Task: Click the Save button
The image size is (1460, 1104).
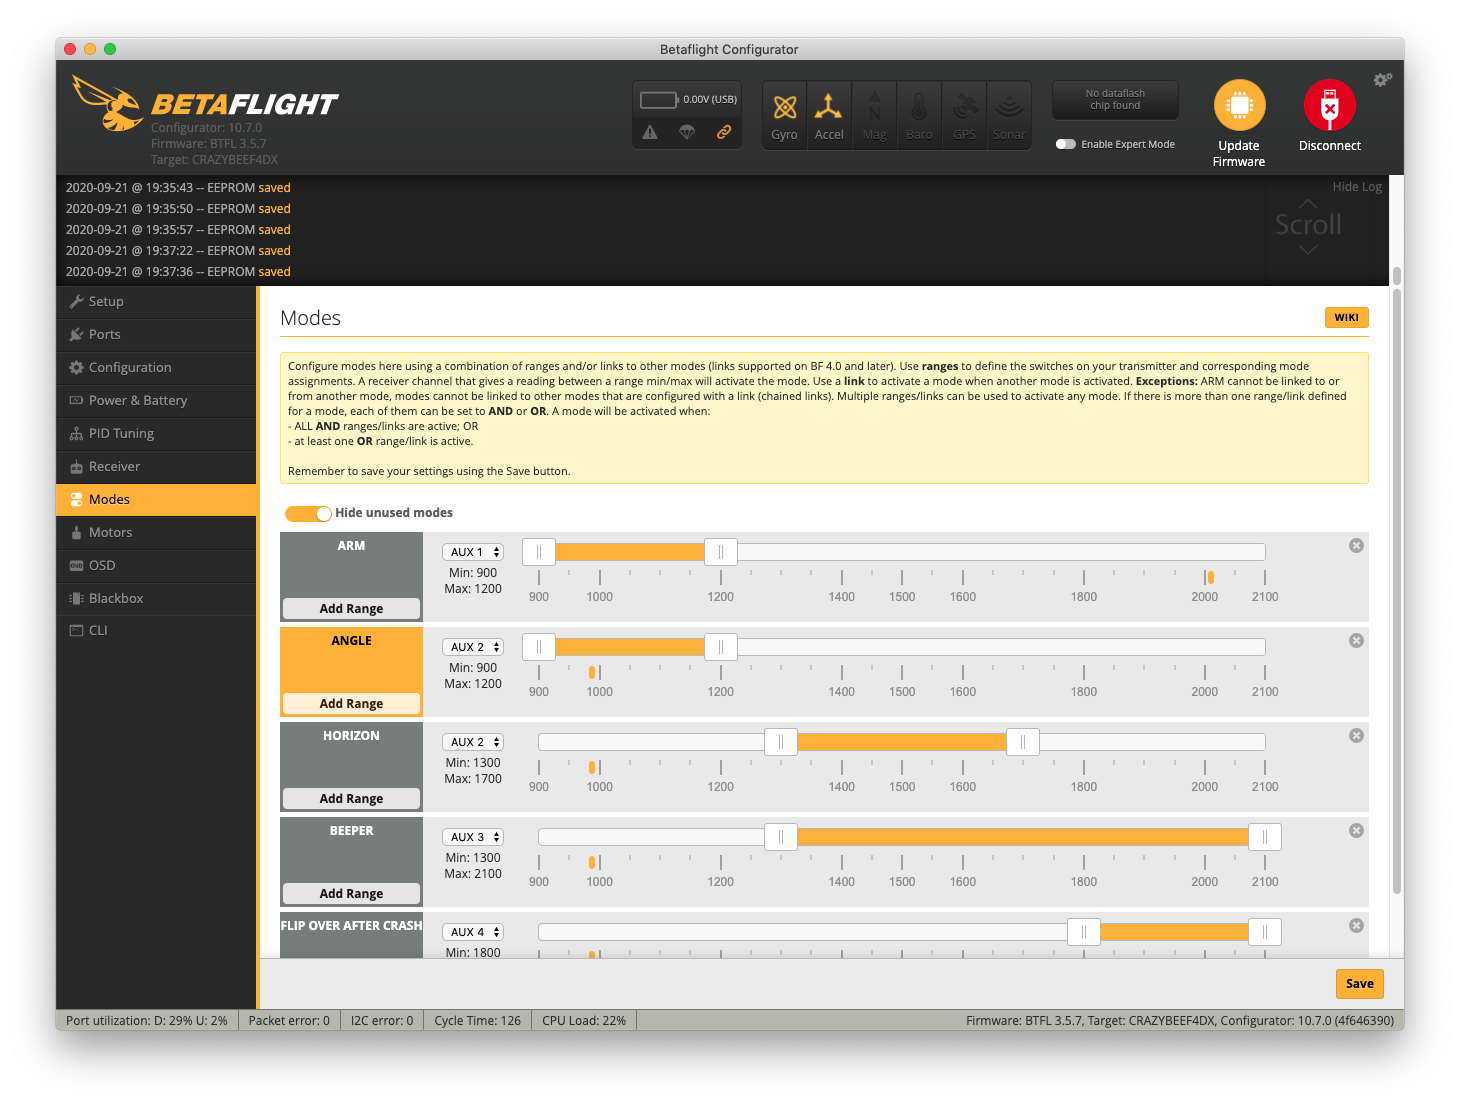Action: (x=1359, y=984)
